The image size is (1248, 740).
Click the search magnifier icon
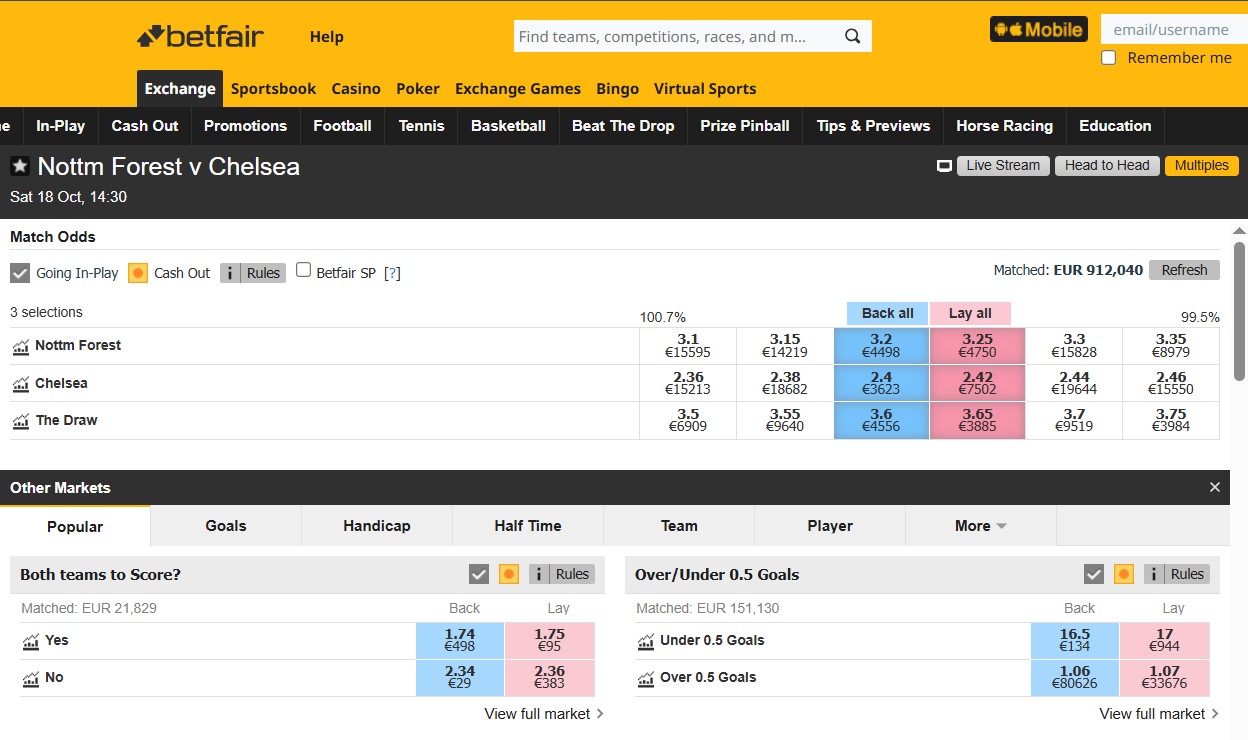(x=852, y=36)
